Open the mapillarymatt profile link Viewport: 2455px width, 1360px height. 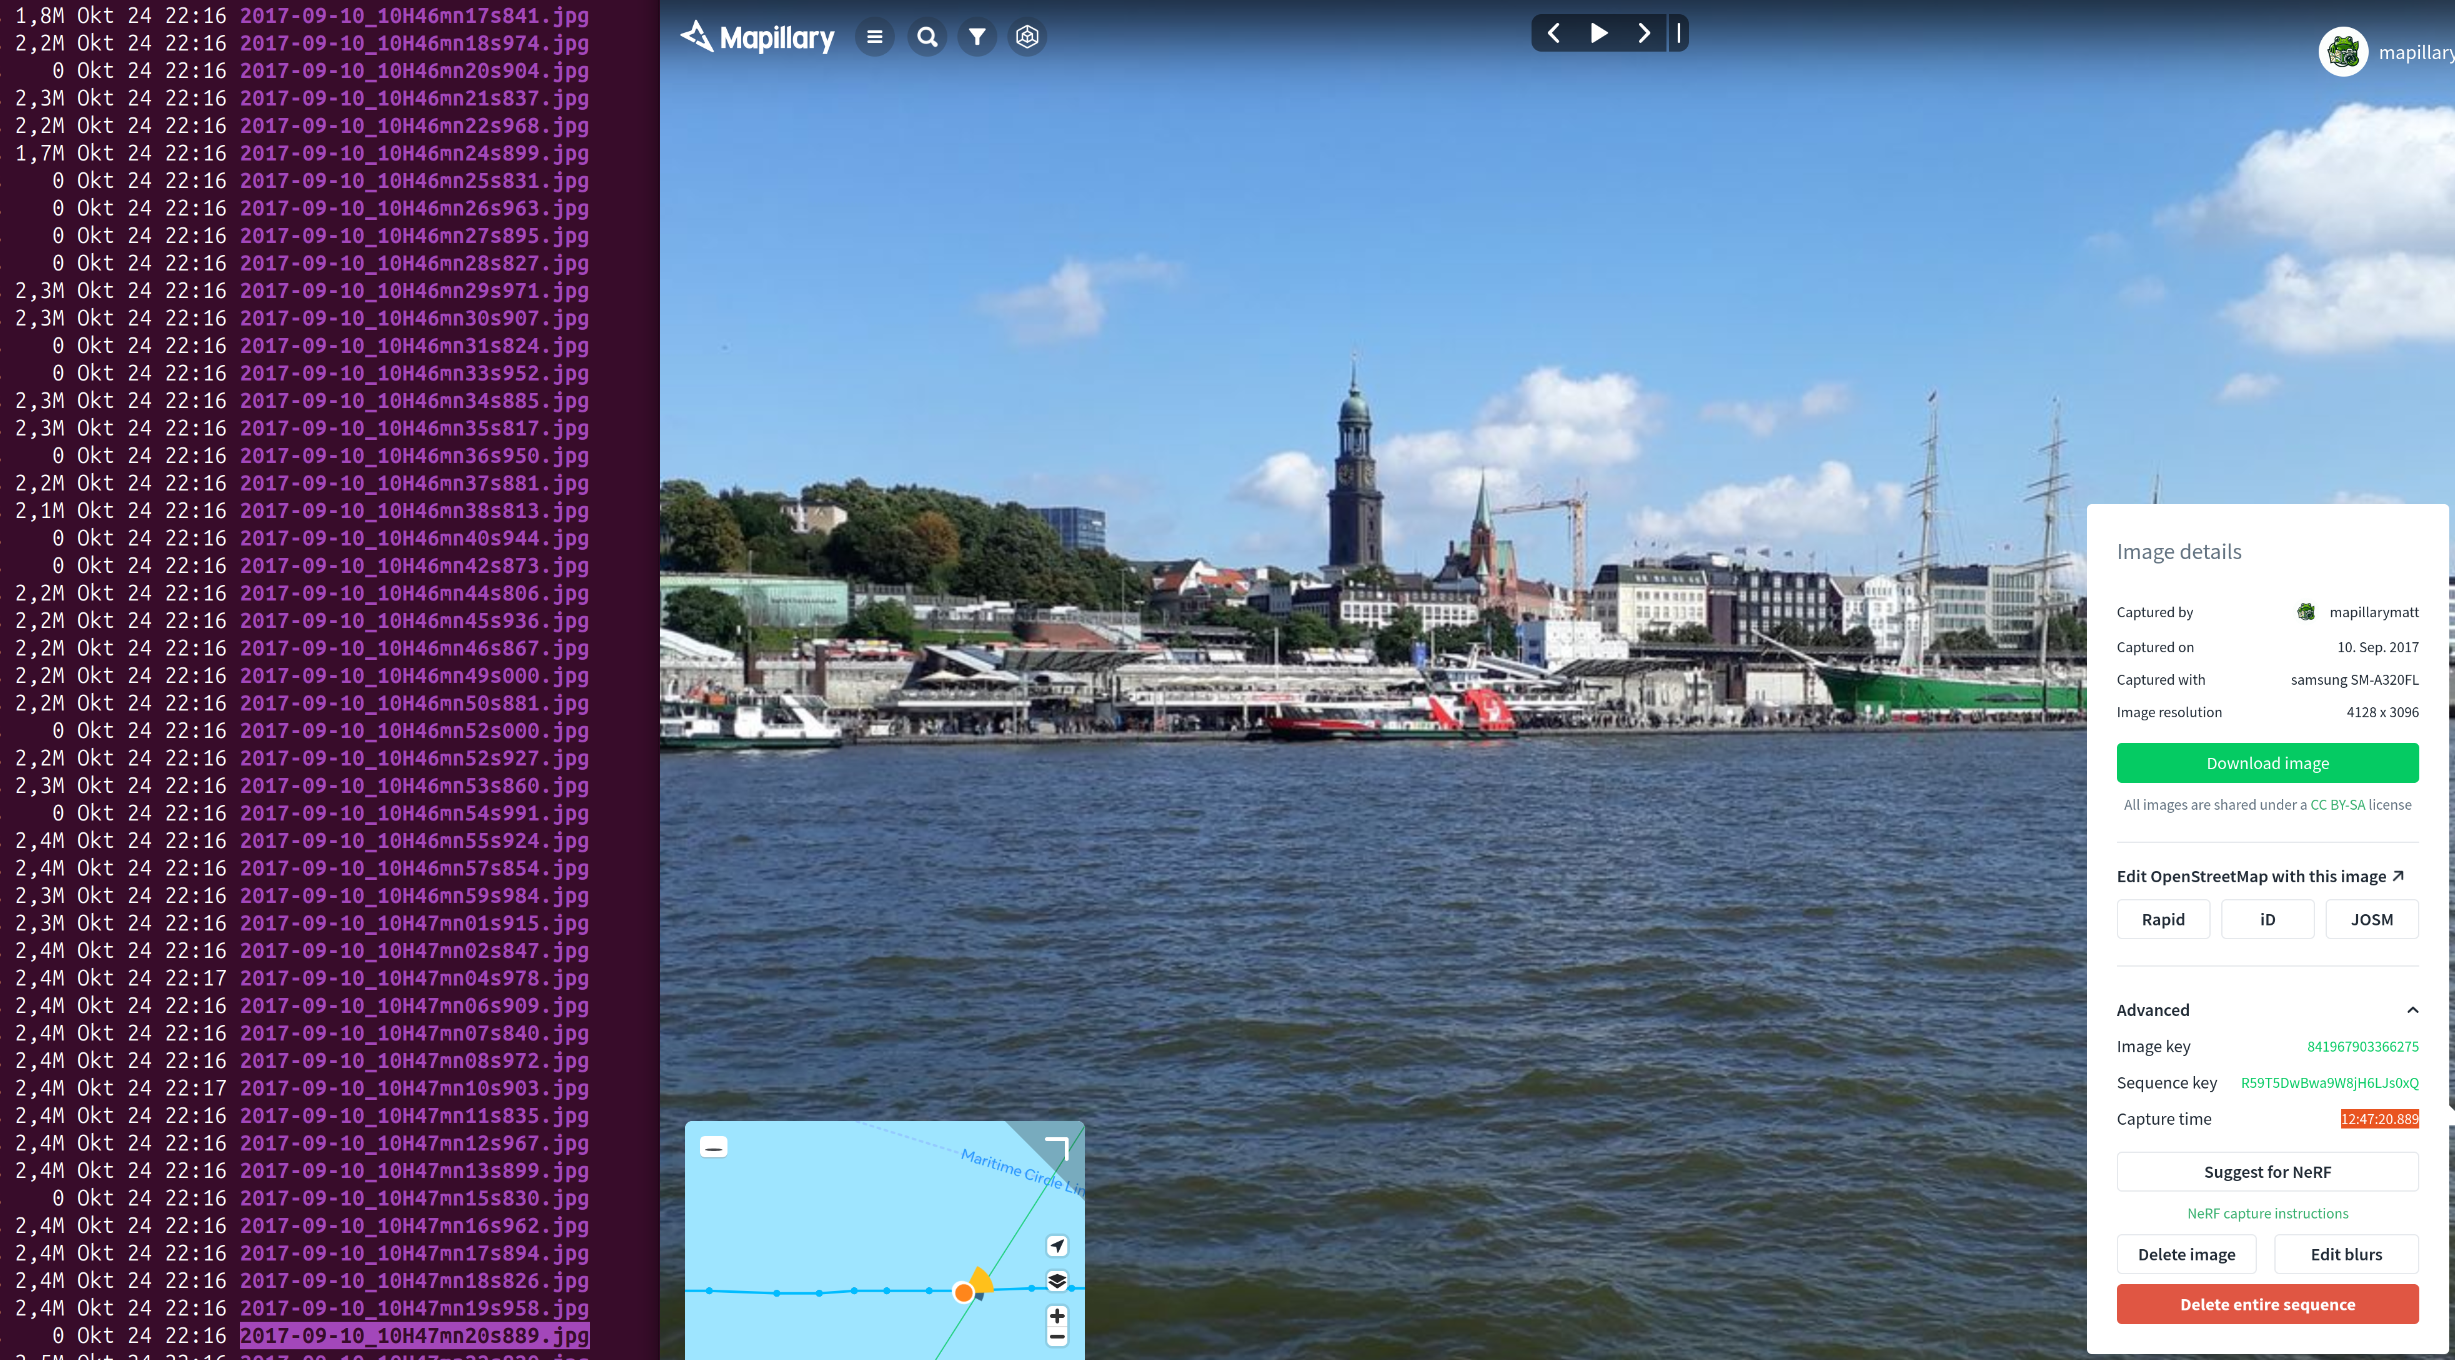[2374, 612]
